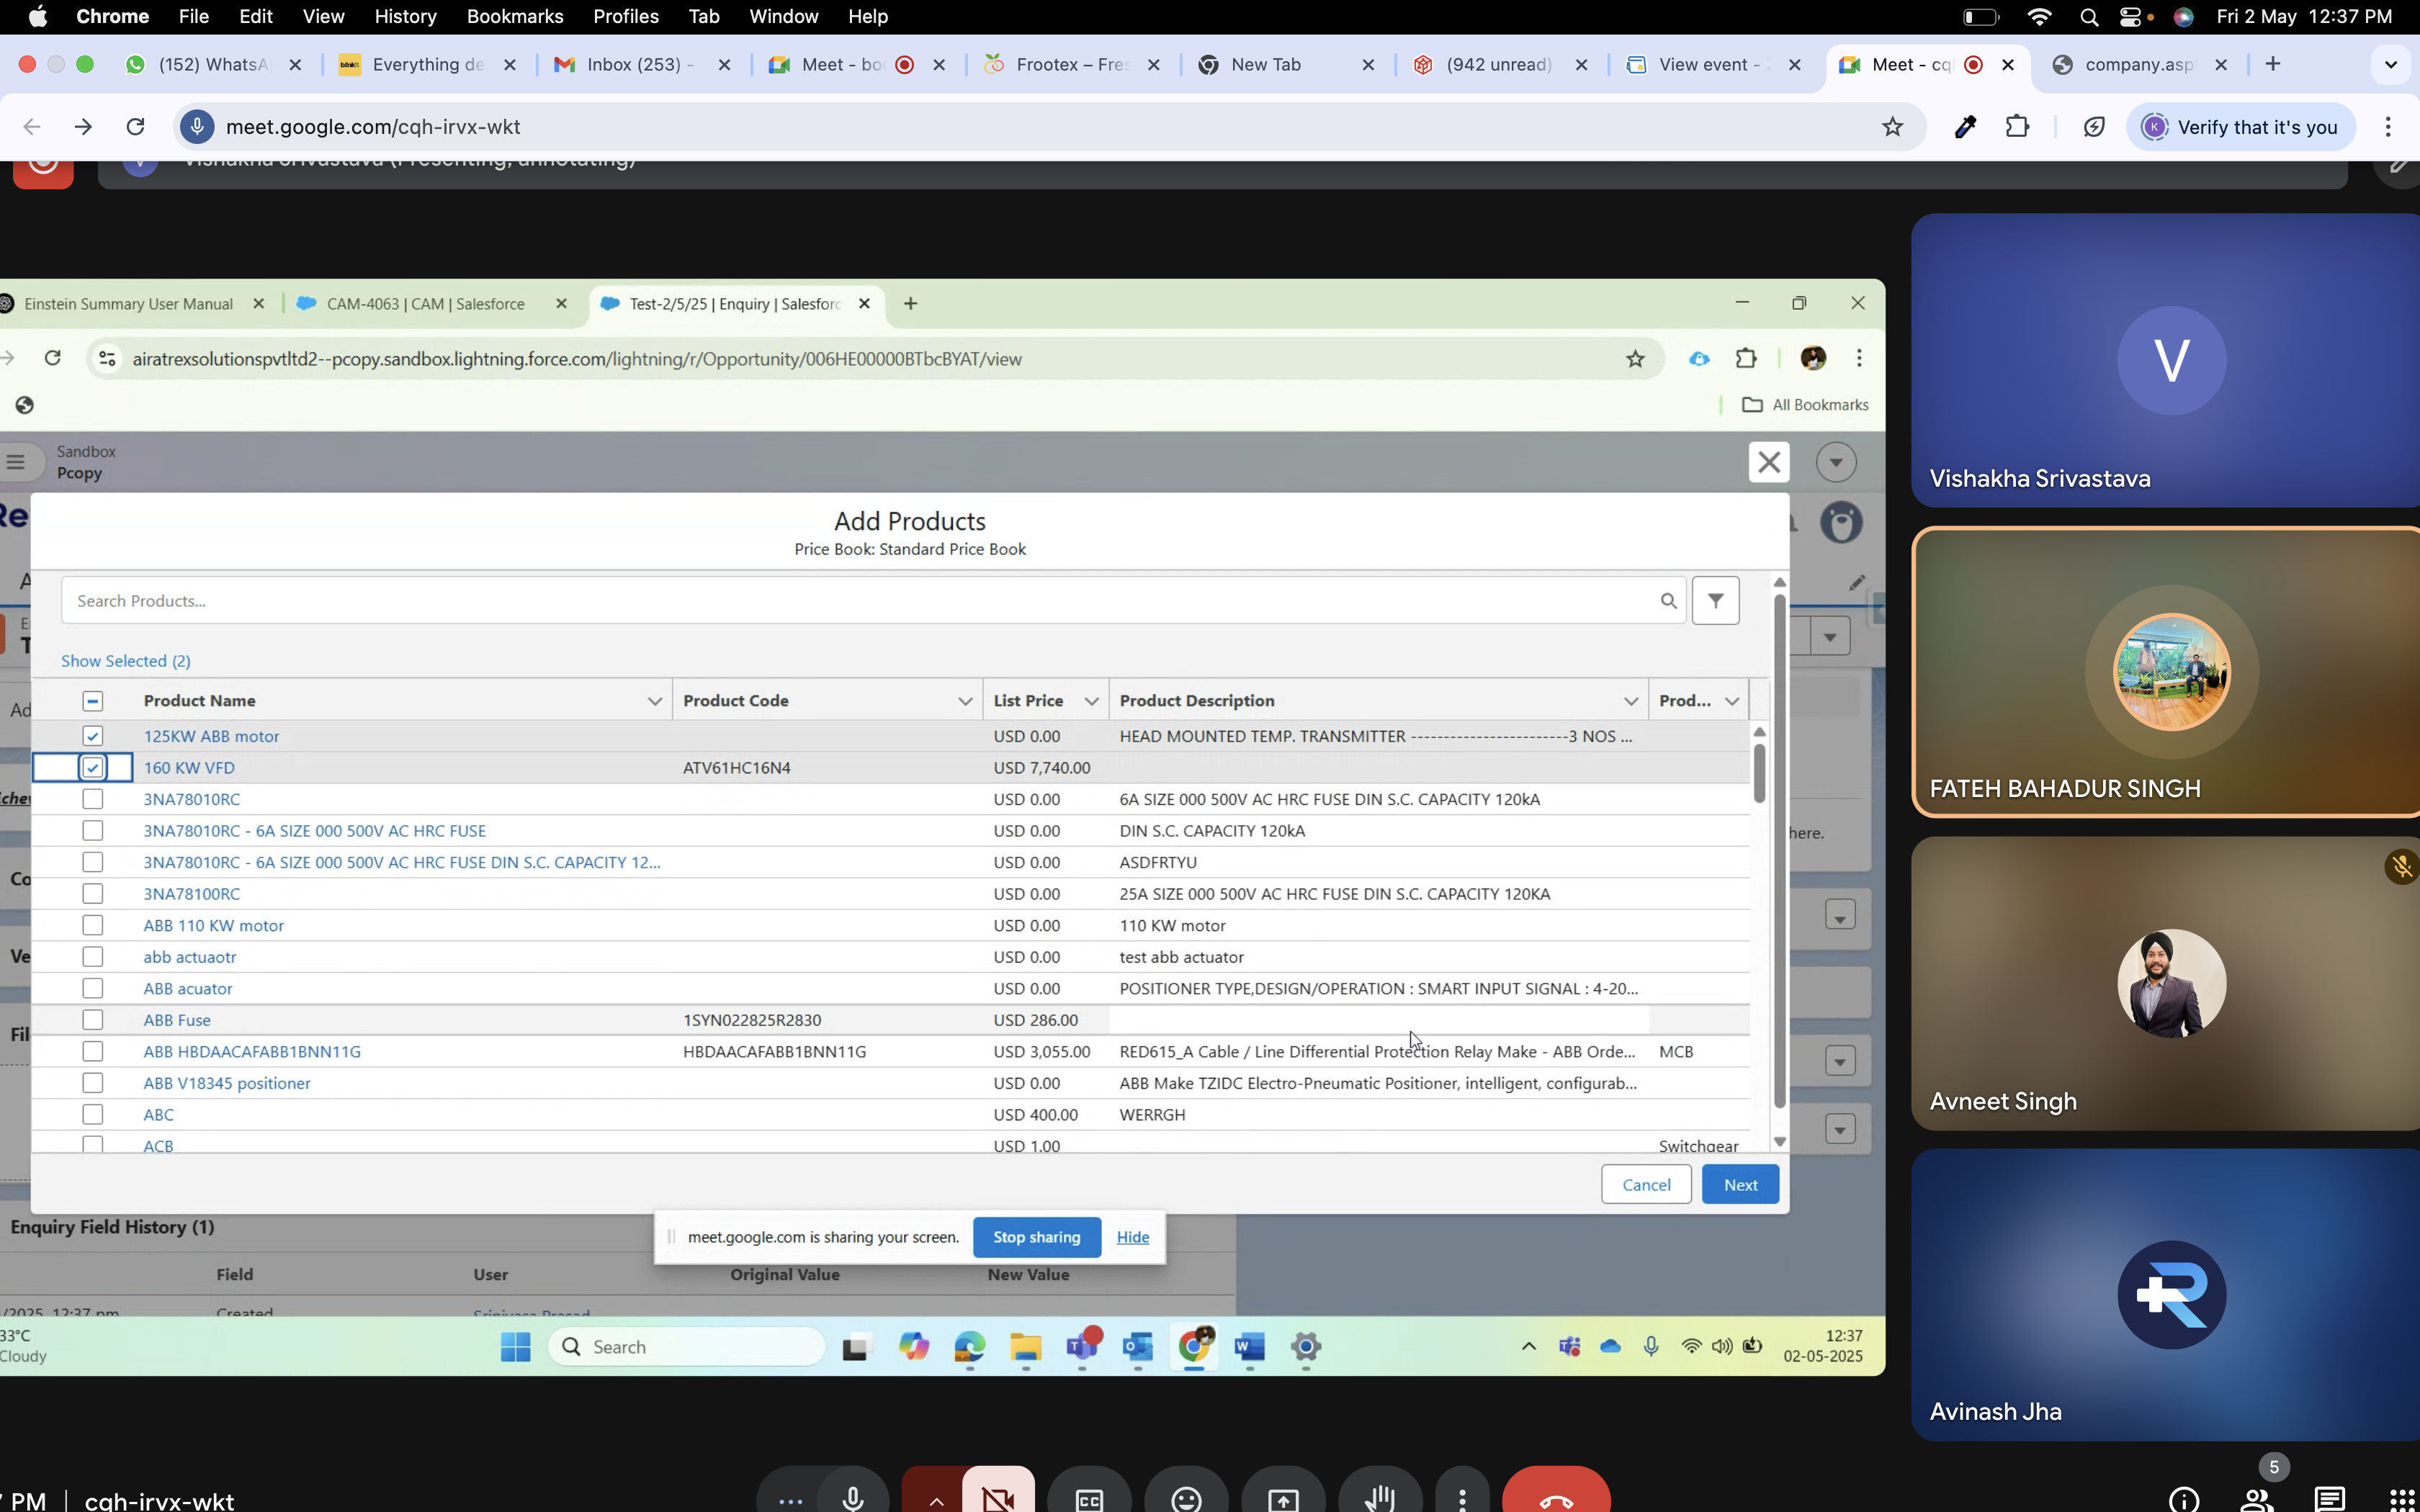
Task: Click product table vertical scrollbar thumb
Action: 1759,772
